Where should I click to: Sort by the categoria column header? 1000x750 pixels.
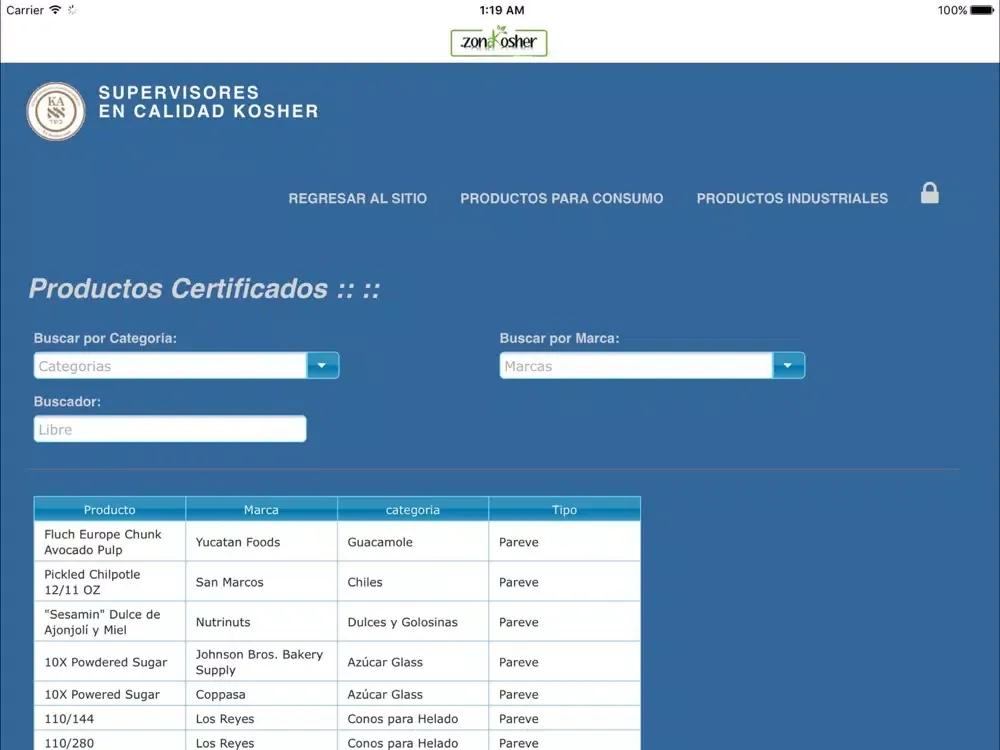coord(413,510)
